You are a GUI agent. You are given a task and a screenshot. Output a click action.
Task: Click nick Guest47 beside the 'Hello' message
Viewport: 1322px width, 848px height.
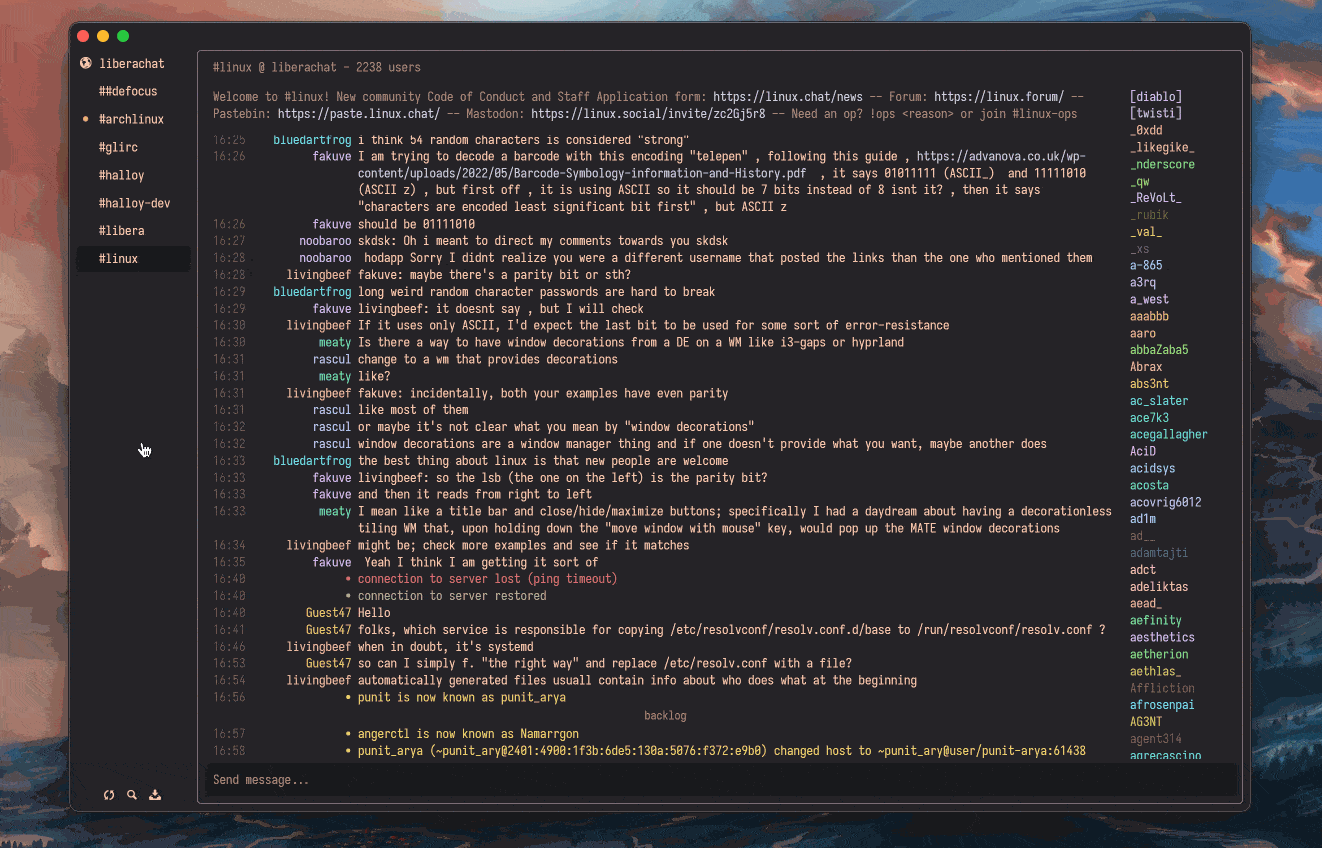[328, 613]
